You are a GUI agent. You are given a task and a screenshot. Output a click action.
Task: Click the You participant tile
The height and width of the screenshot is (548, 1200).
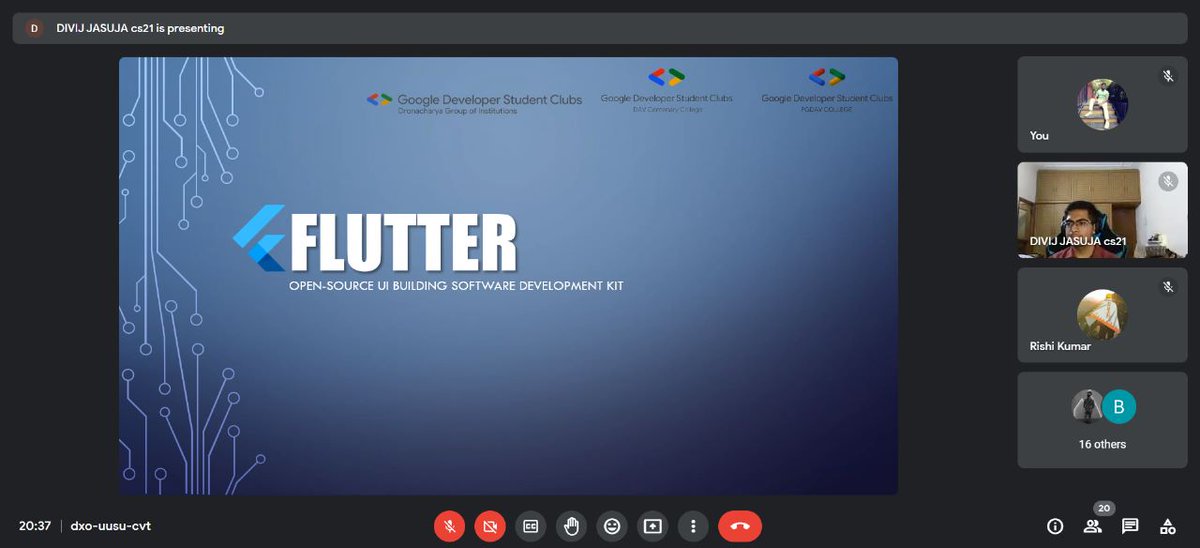pos(1102,104)
